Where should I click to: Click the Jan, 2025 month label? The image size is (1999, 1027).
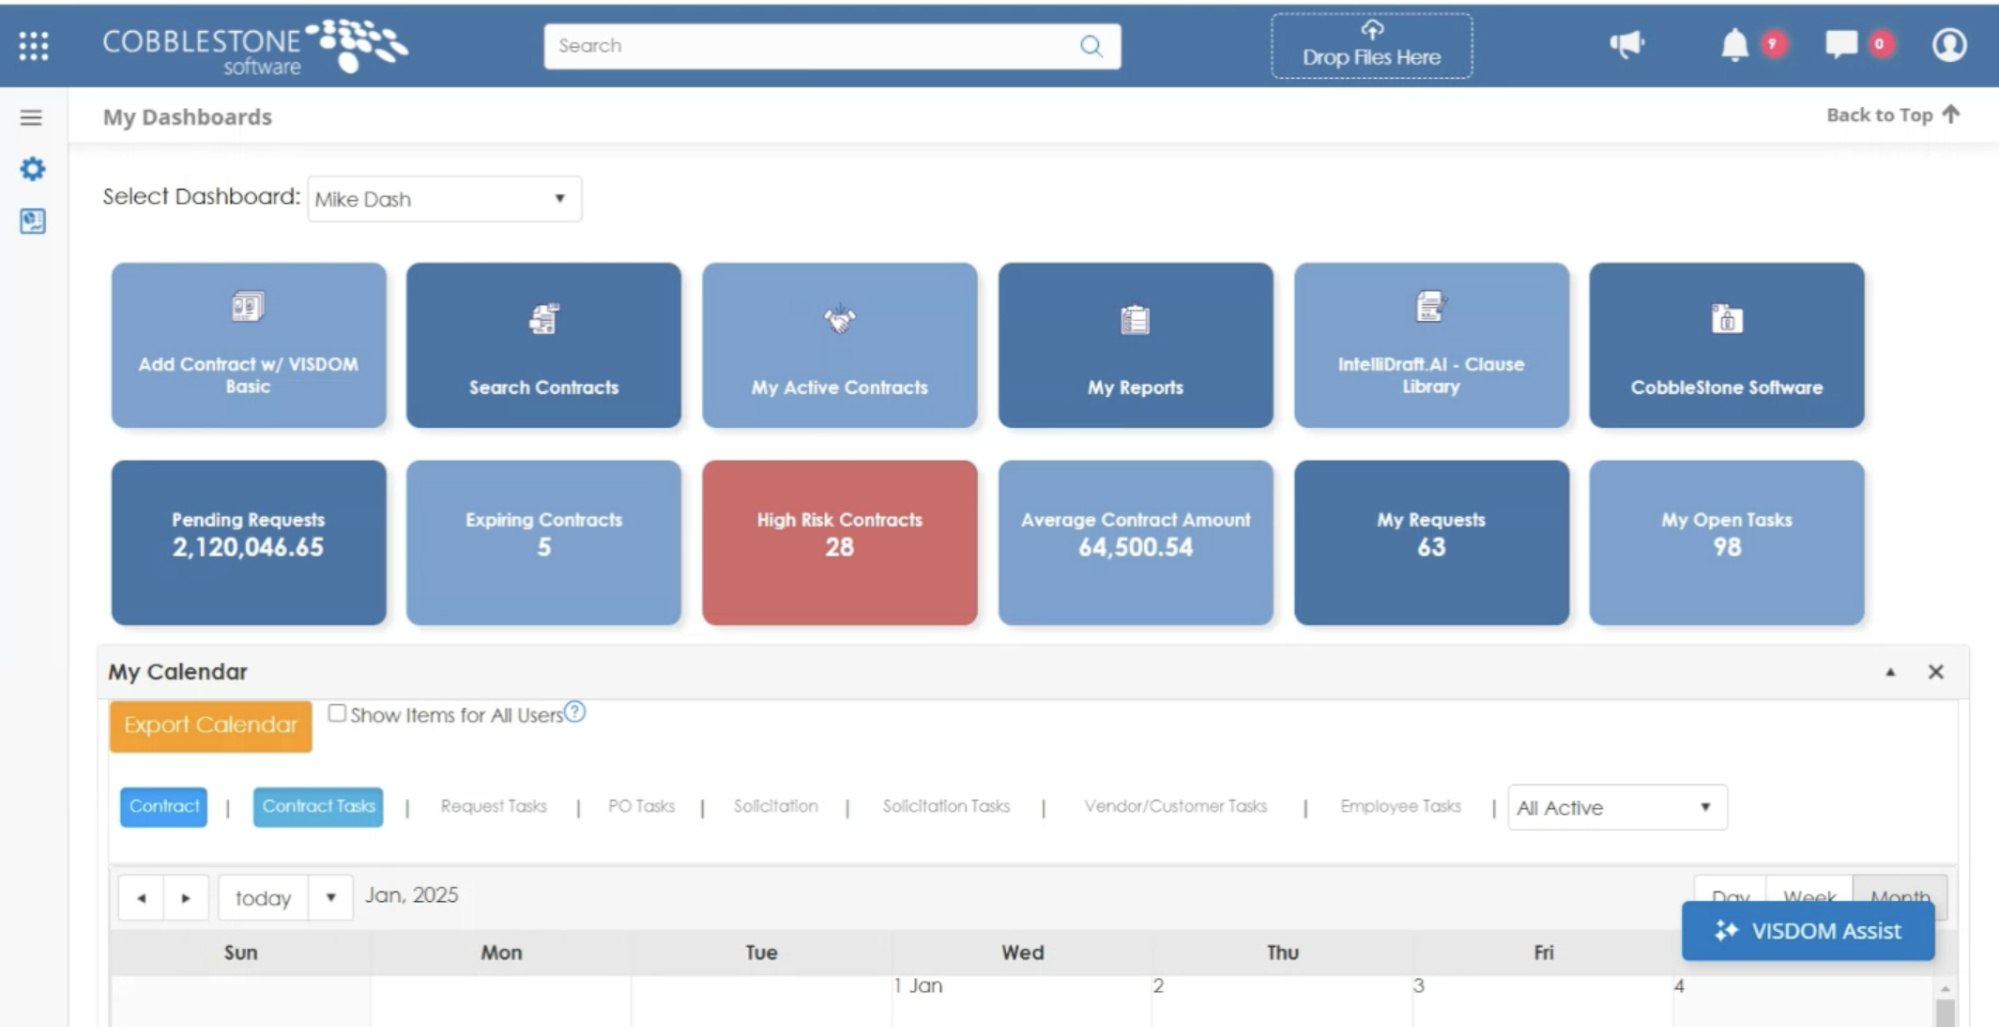click(x=412, y=895)
